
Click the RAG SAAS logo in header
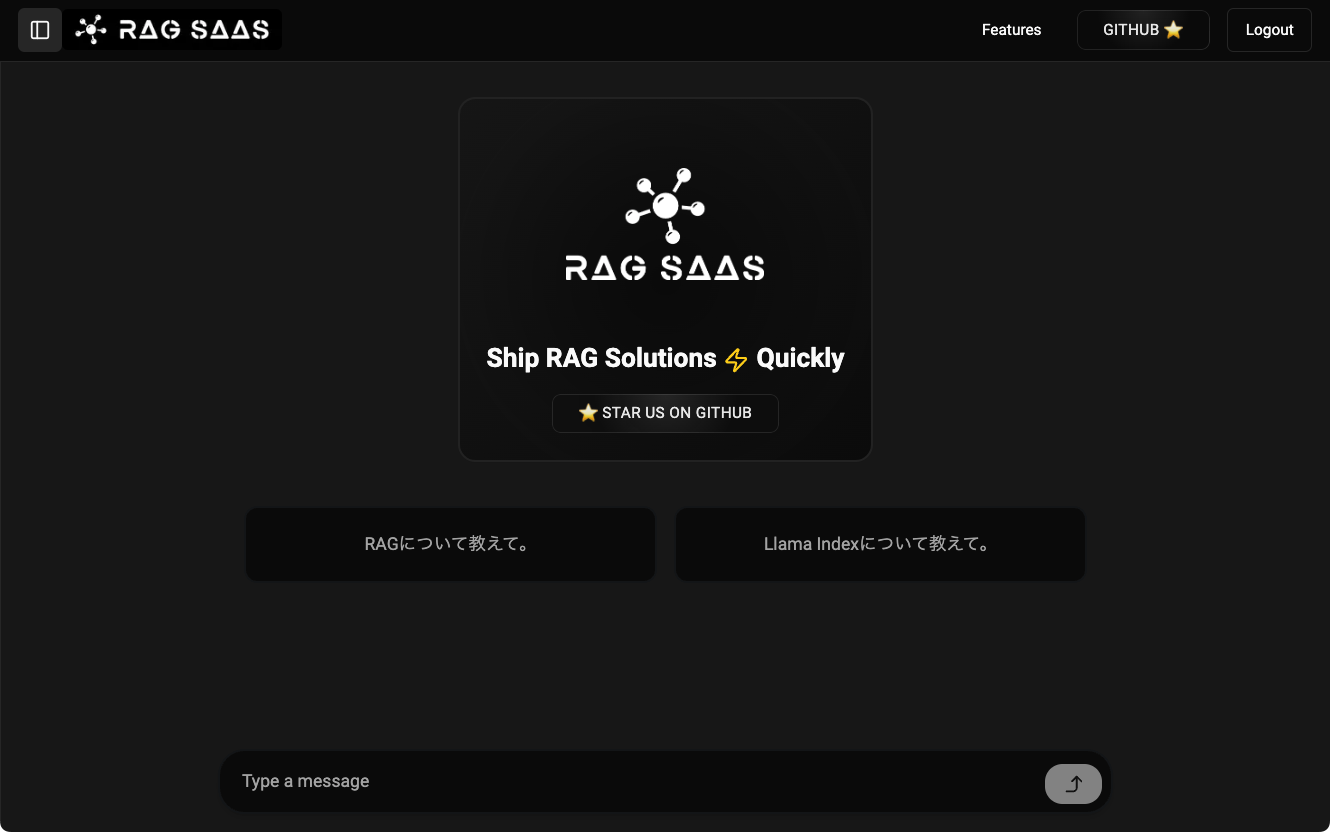click(173, 30)
